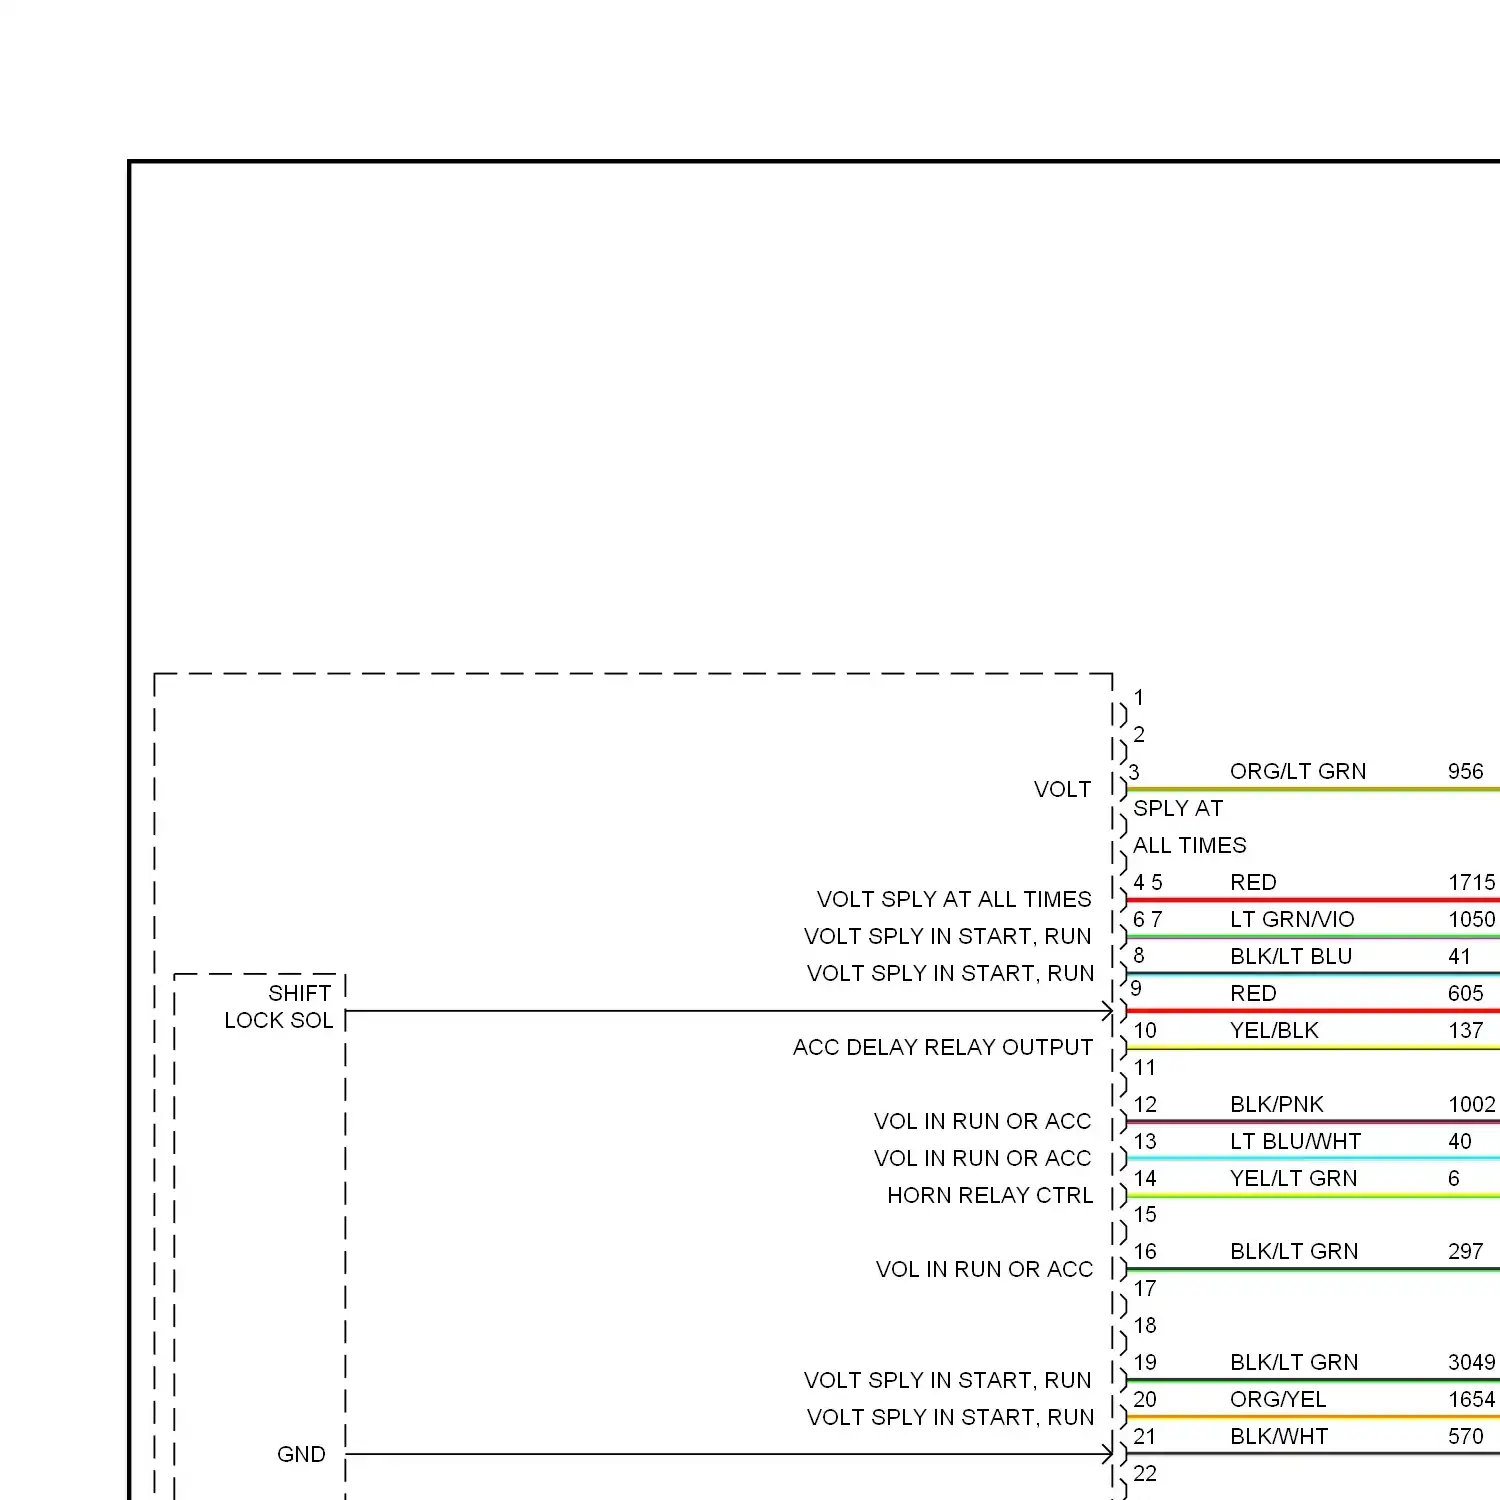1500x1500 pixels.
Task: Select the YEL/BLK wire label
Action: click(x=1274, y=1030)
